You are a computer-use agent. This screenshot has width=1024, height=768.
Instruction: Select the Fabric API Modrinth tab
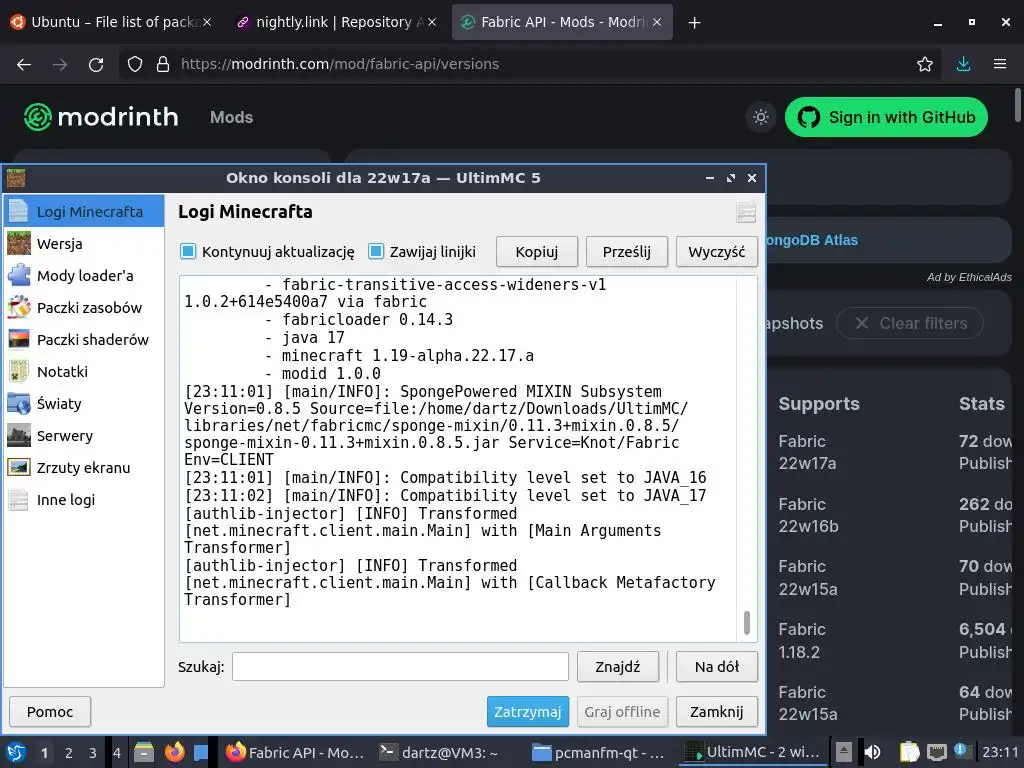click(x=562, y=22)
